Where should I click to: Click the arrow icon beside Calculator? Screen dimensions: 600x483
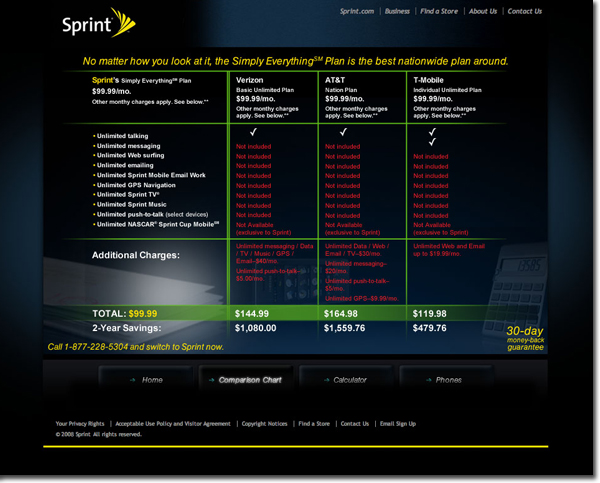click(x=327, y=380)
